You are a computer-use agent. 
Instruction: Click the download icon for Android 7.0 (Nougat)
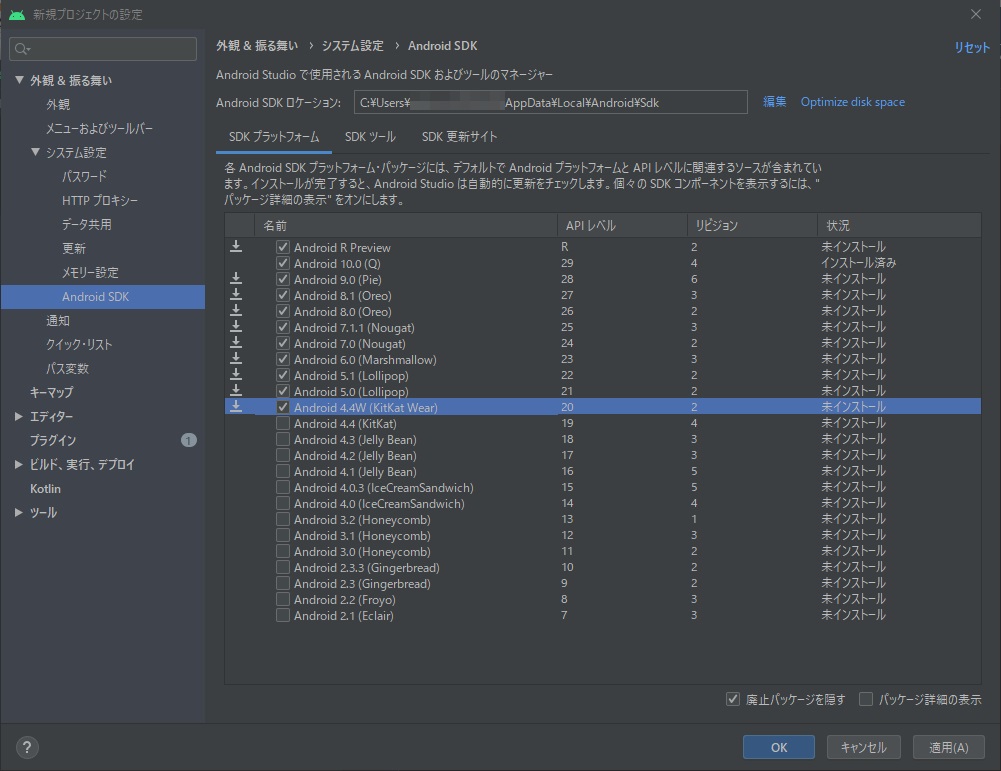[x=237, y=343]
